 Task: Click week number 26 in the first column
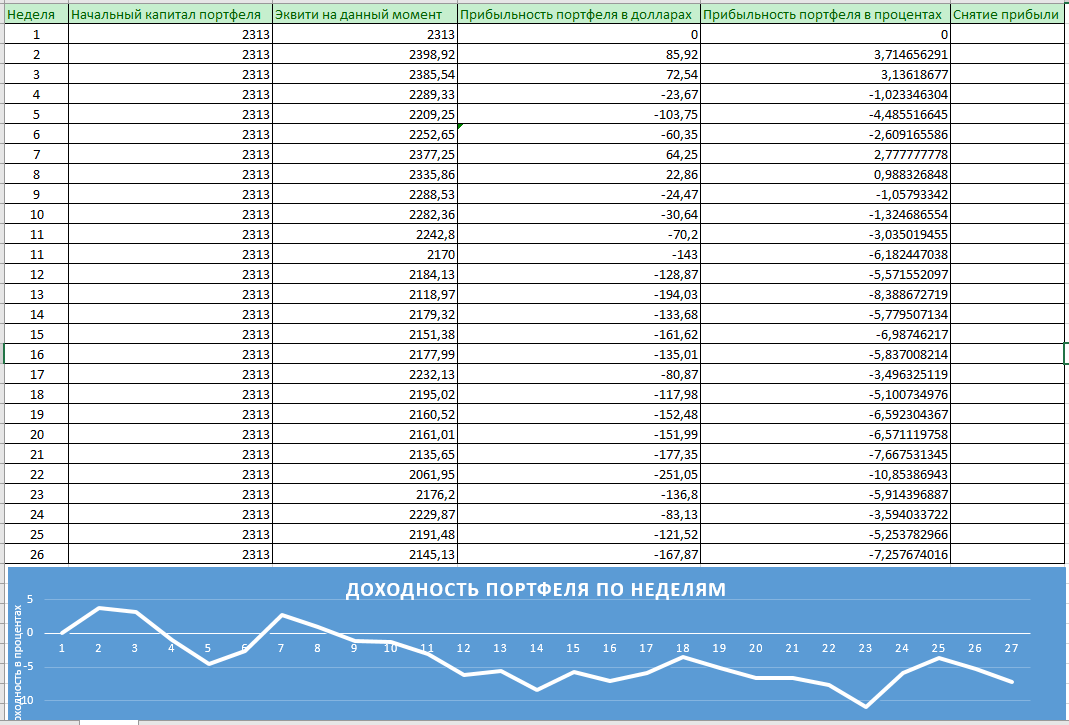36,554
